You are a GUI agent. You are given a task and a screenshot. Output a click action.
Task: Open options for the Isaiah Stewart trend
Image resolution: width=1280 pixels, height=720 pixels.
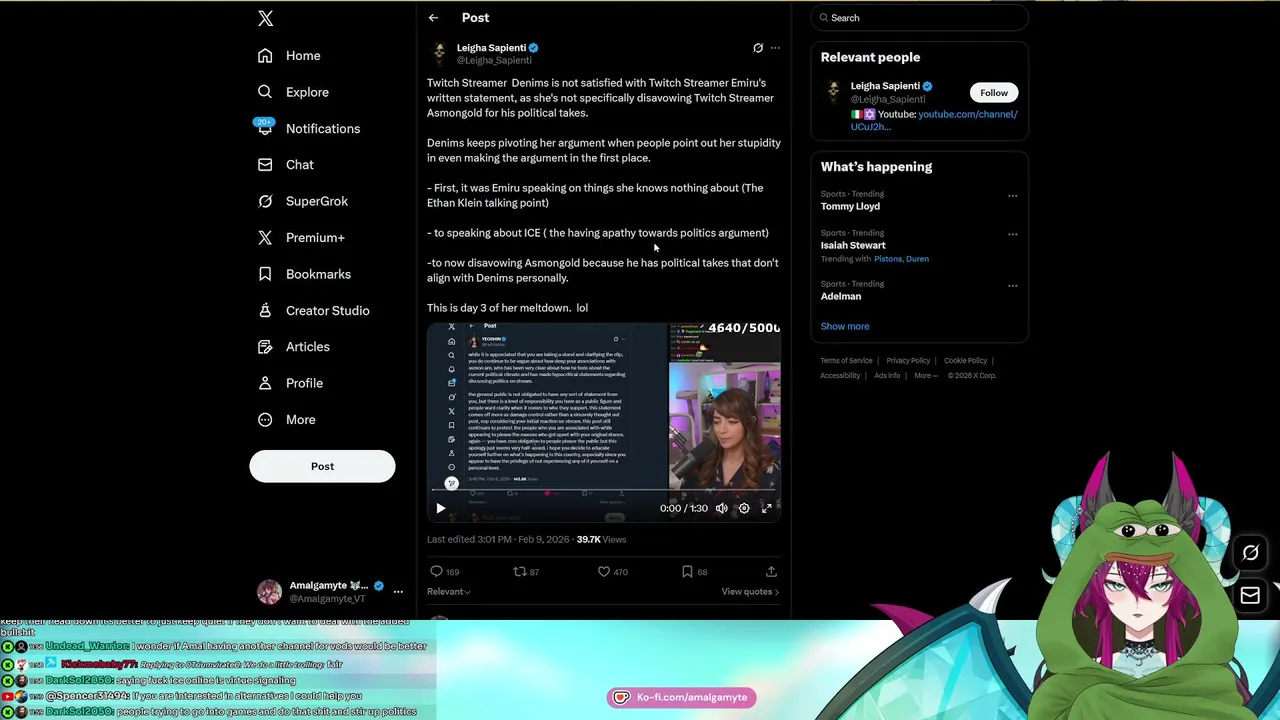coord(1012,235)
